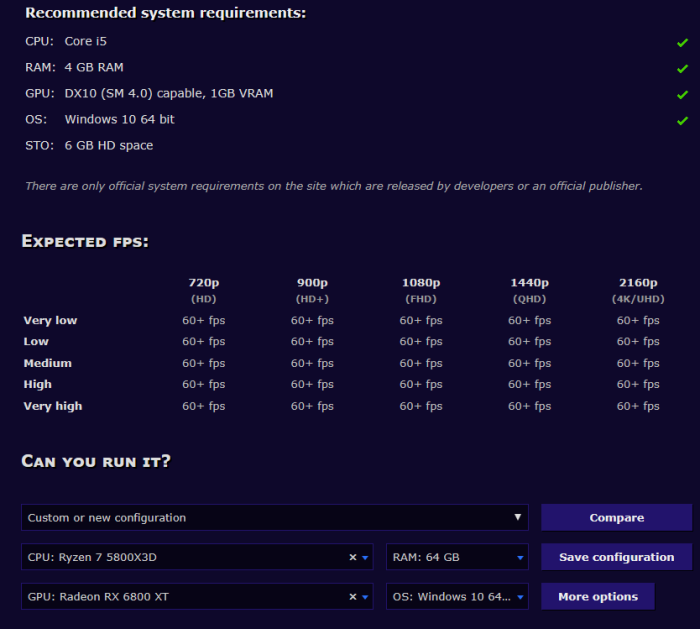Expand the GPU selector dropdown arrow
Image resolution: width=700 pixels, height=629 pixels.
[x=365, y=597]
